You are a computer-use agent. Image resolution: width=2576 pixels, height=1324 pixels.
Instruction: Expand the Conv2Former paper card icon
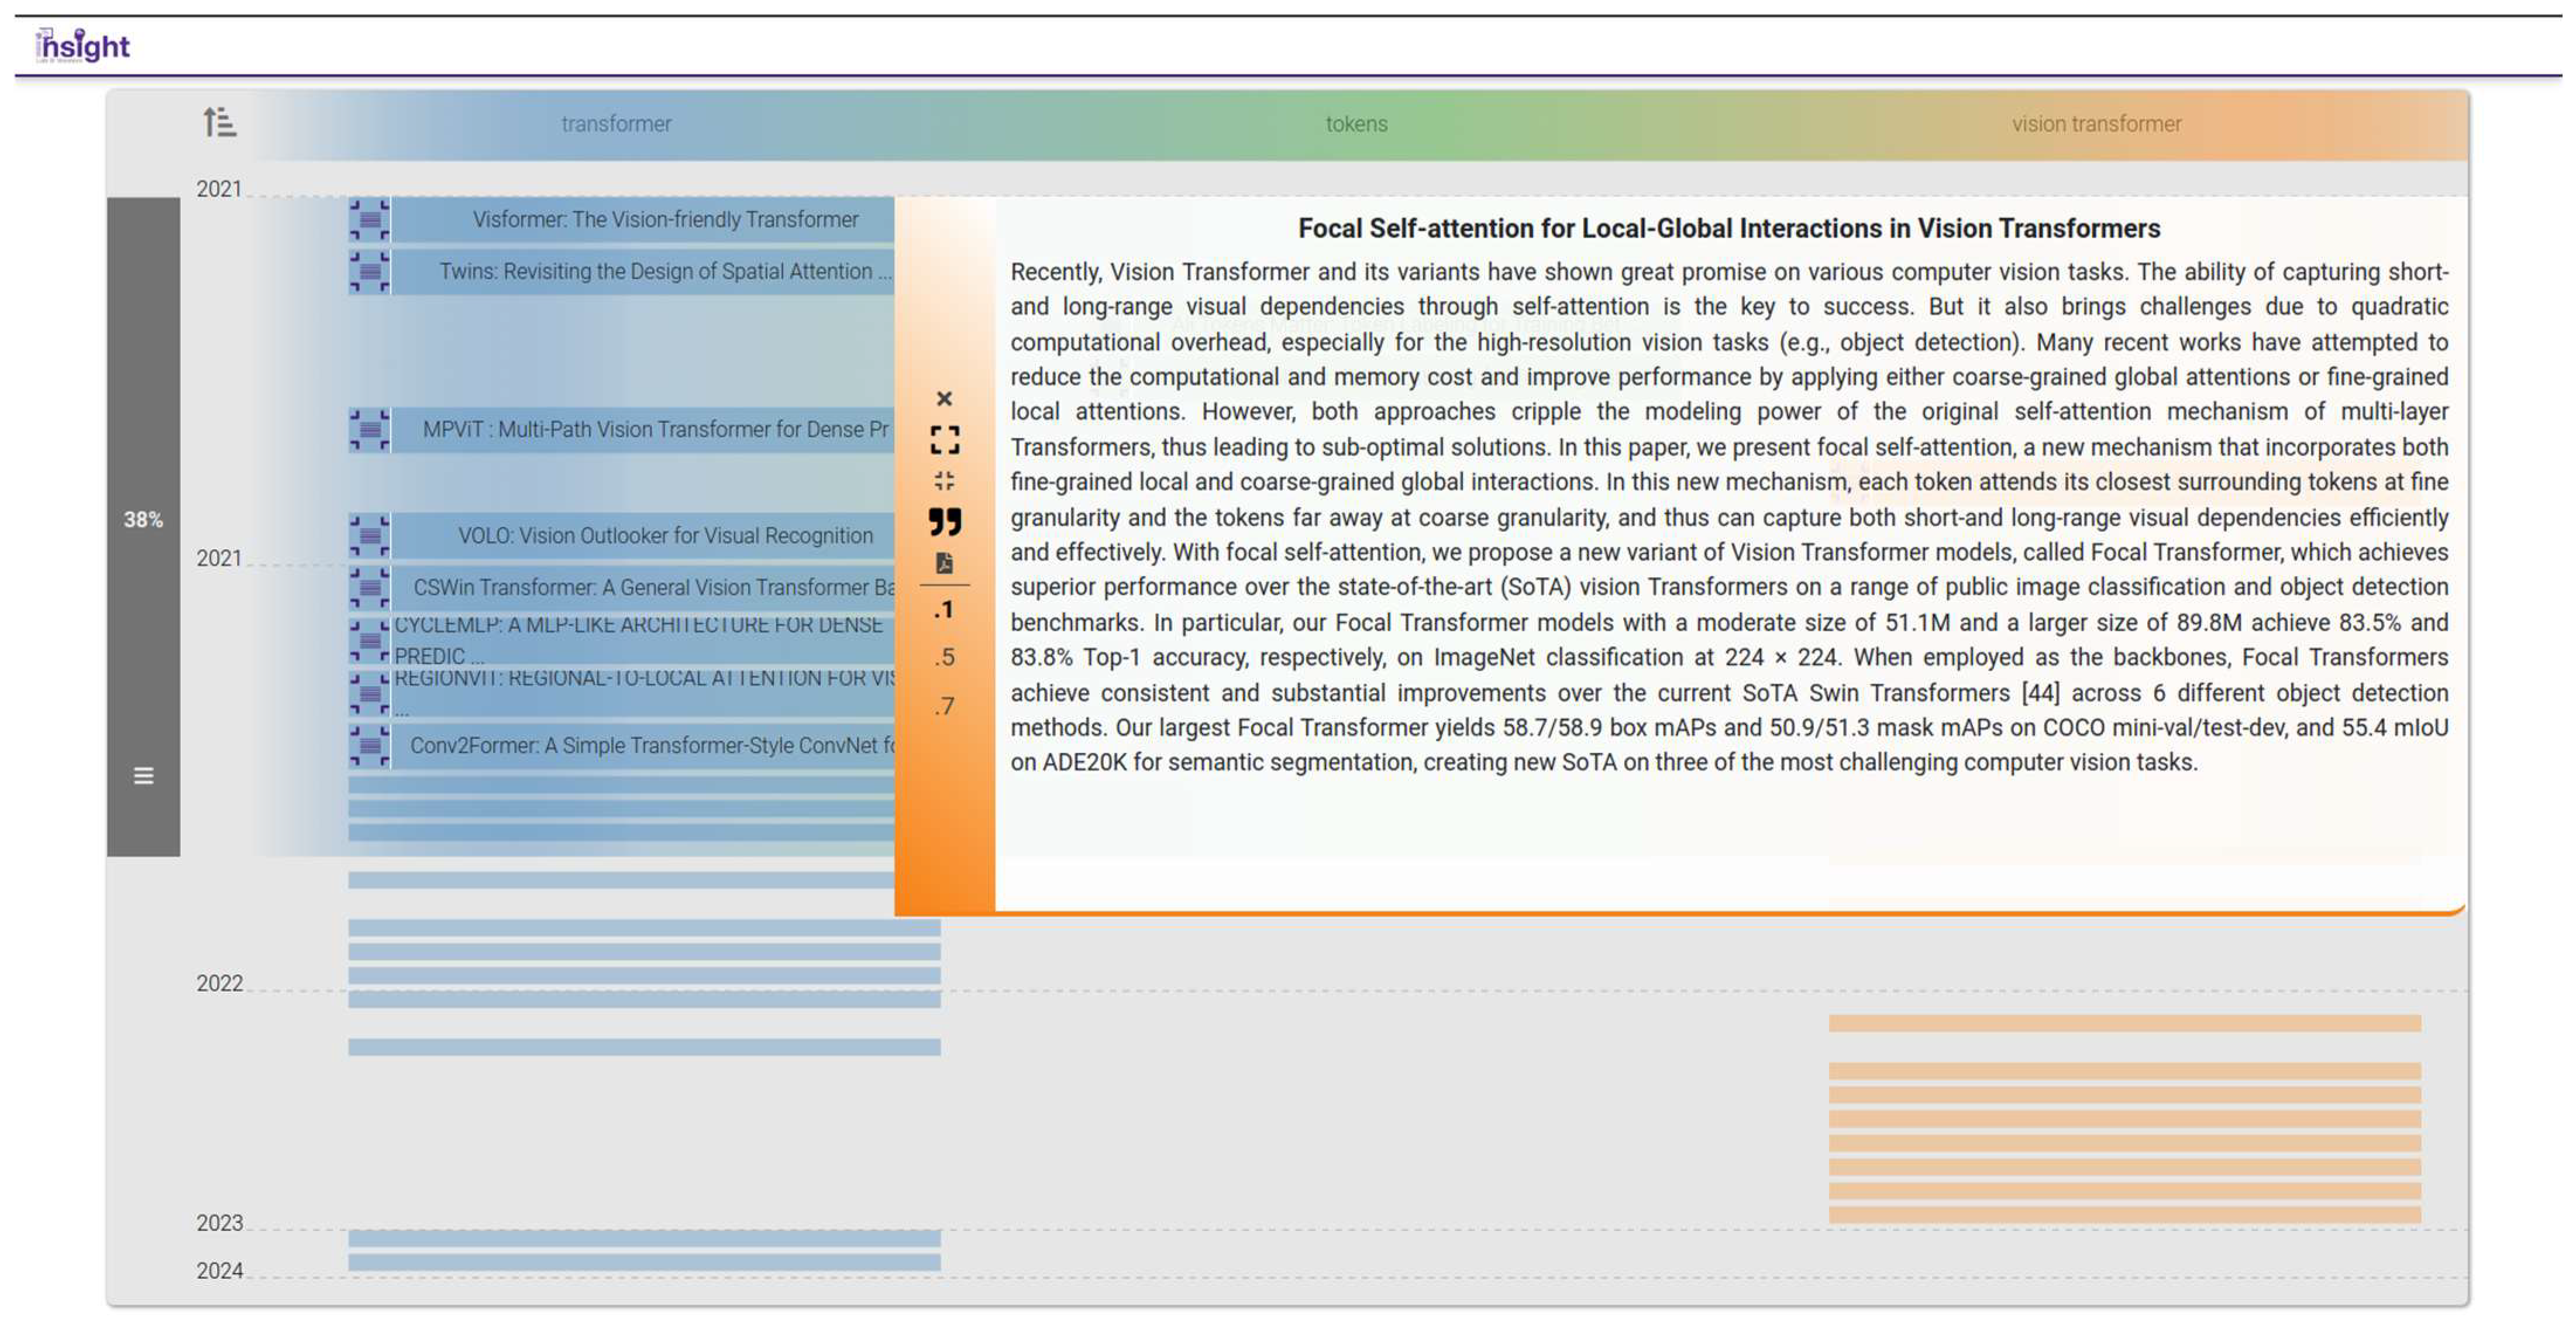coord(369,745)
